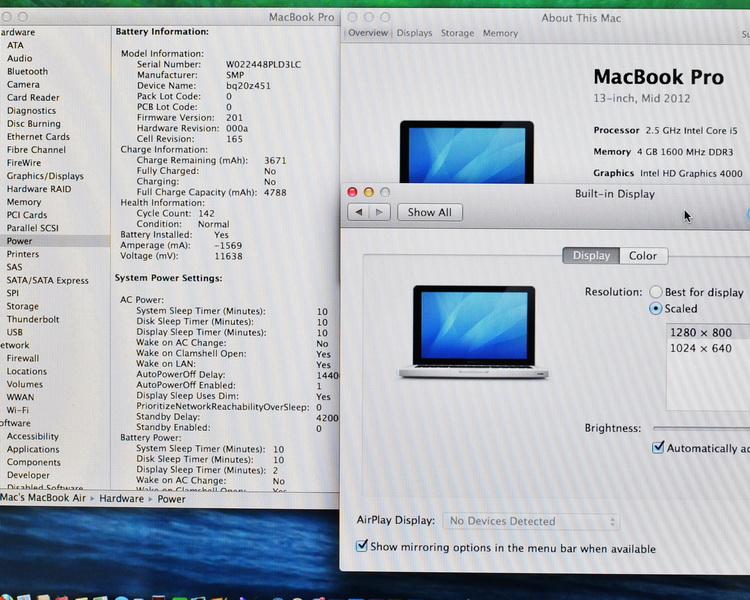This screenshot has height=600, width=750.
Task: Select Firewall in the sidebar
Action: (x=23, y=358)
